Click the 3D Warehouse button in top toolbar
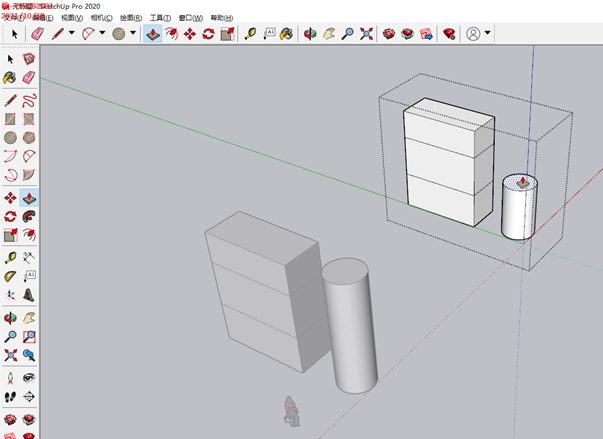 tap(388, 34)
